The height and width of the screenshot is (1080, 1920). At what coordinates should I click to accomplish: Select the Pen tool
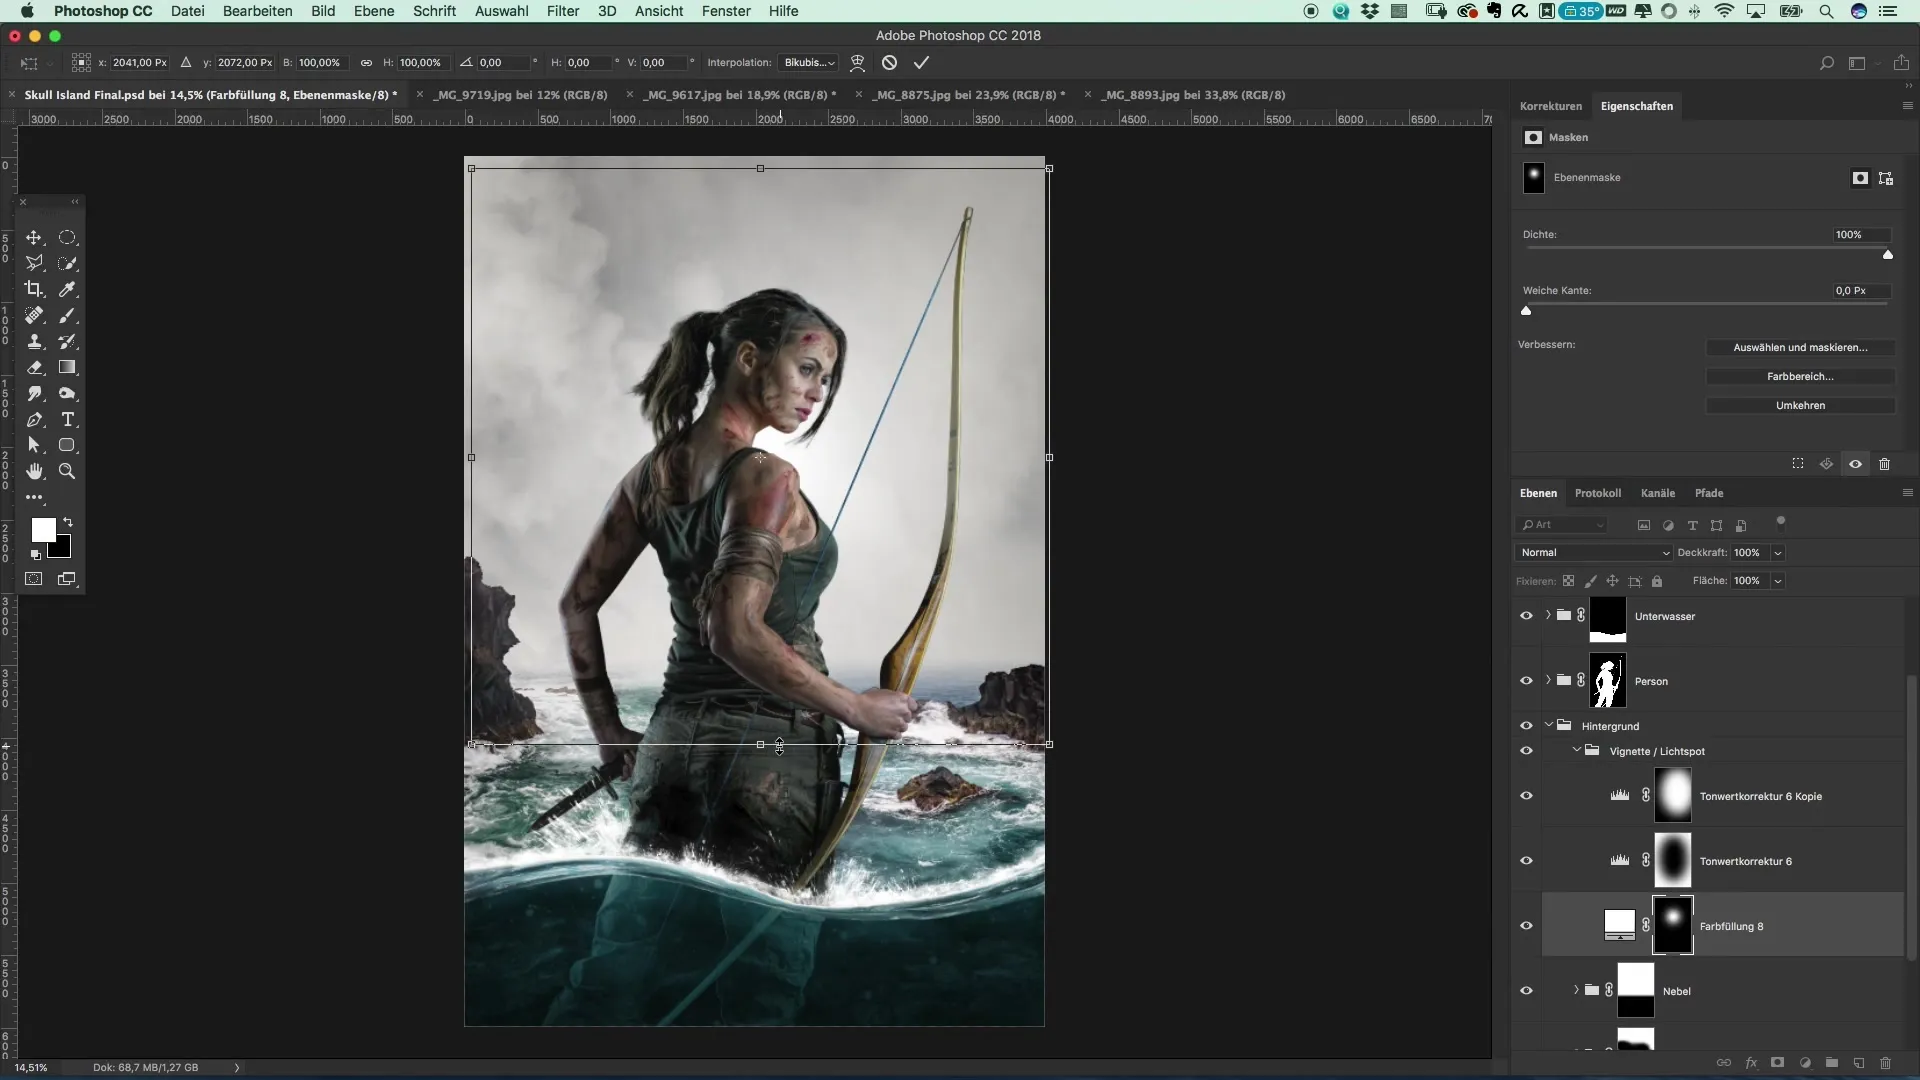click(34, 419)
